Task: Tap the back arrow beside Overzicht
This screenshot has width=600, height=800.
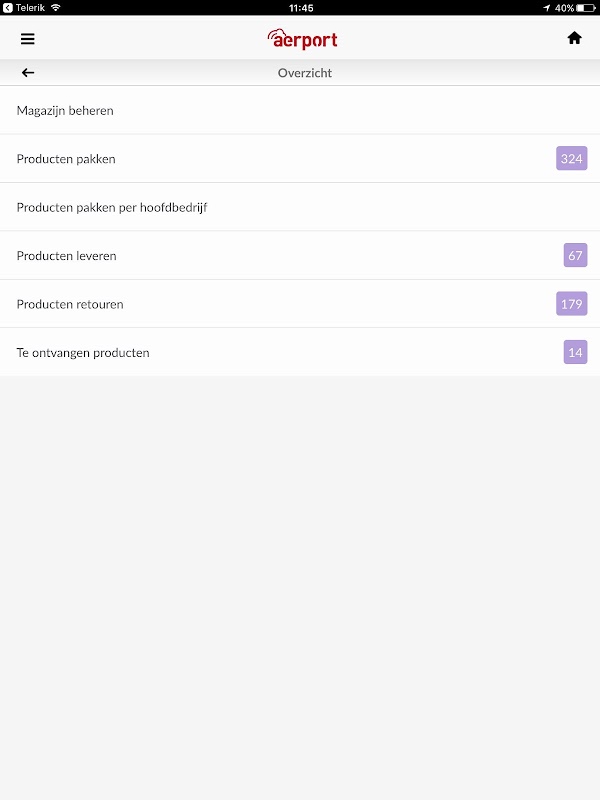Action: [x=28, y=72]
